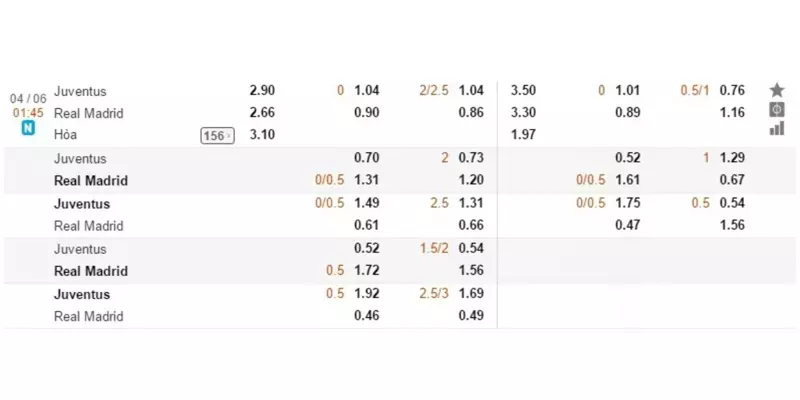Expand the 156 more markets button
800x400 pixels.
pos(217,135)
